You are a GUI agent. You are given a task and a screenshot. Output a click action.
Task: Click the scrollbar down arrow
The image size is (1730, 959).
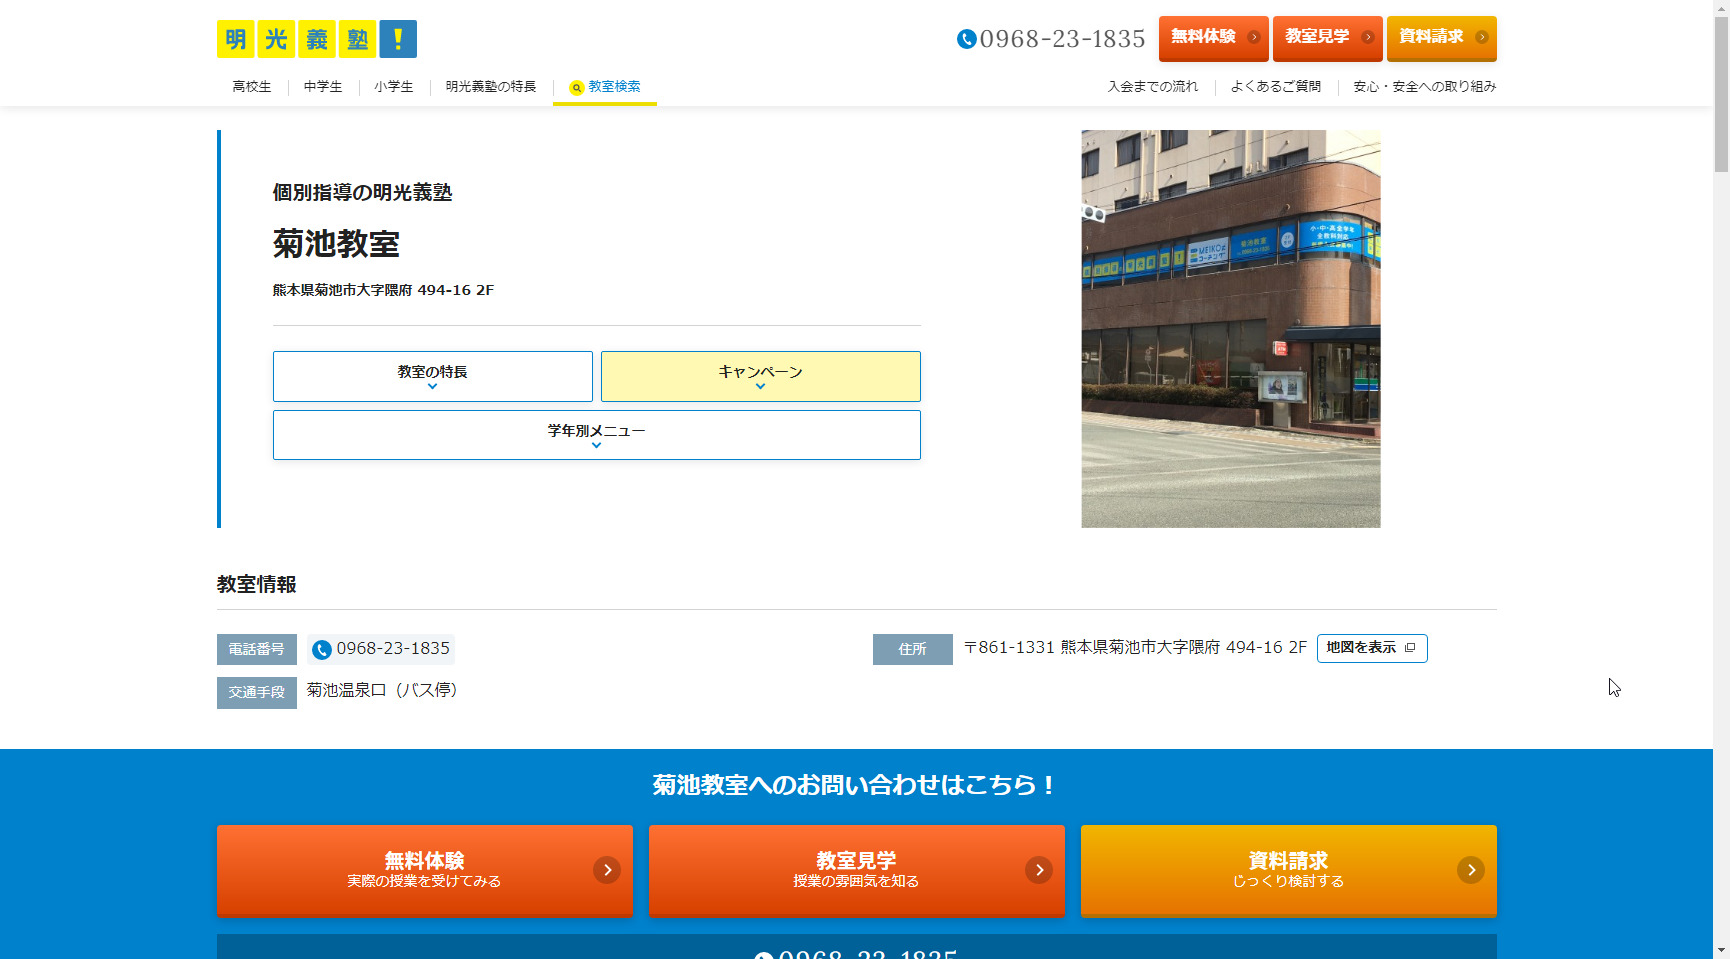(x=1721, y=950)
